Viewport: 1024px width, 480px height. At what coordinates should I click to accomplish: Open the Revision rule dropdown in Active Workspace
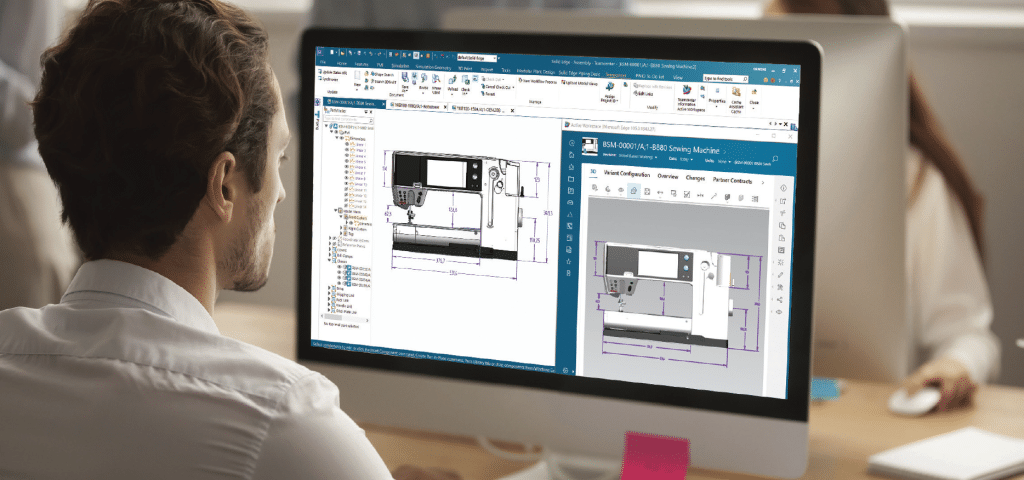(x=637, y=156)
